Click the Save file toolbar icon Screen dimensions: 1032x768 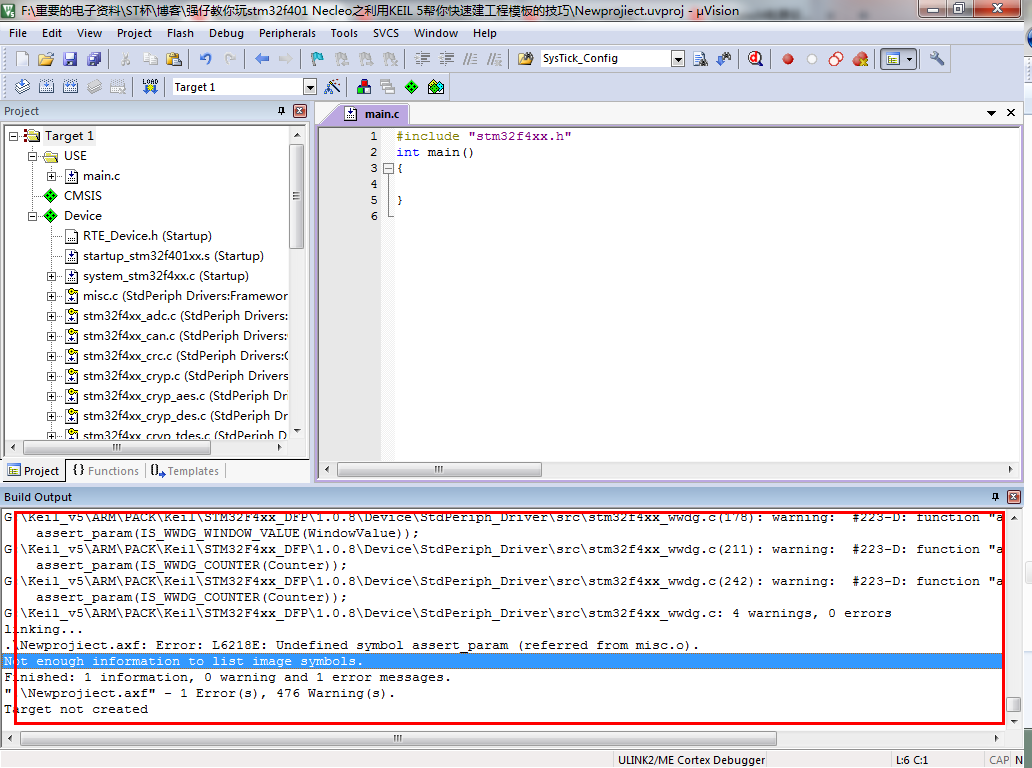click(x=70, y=59)
